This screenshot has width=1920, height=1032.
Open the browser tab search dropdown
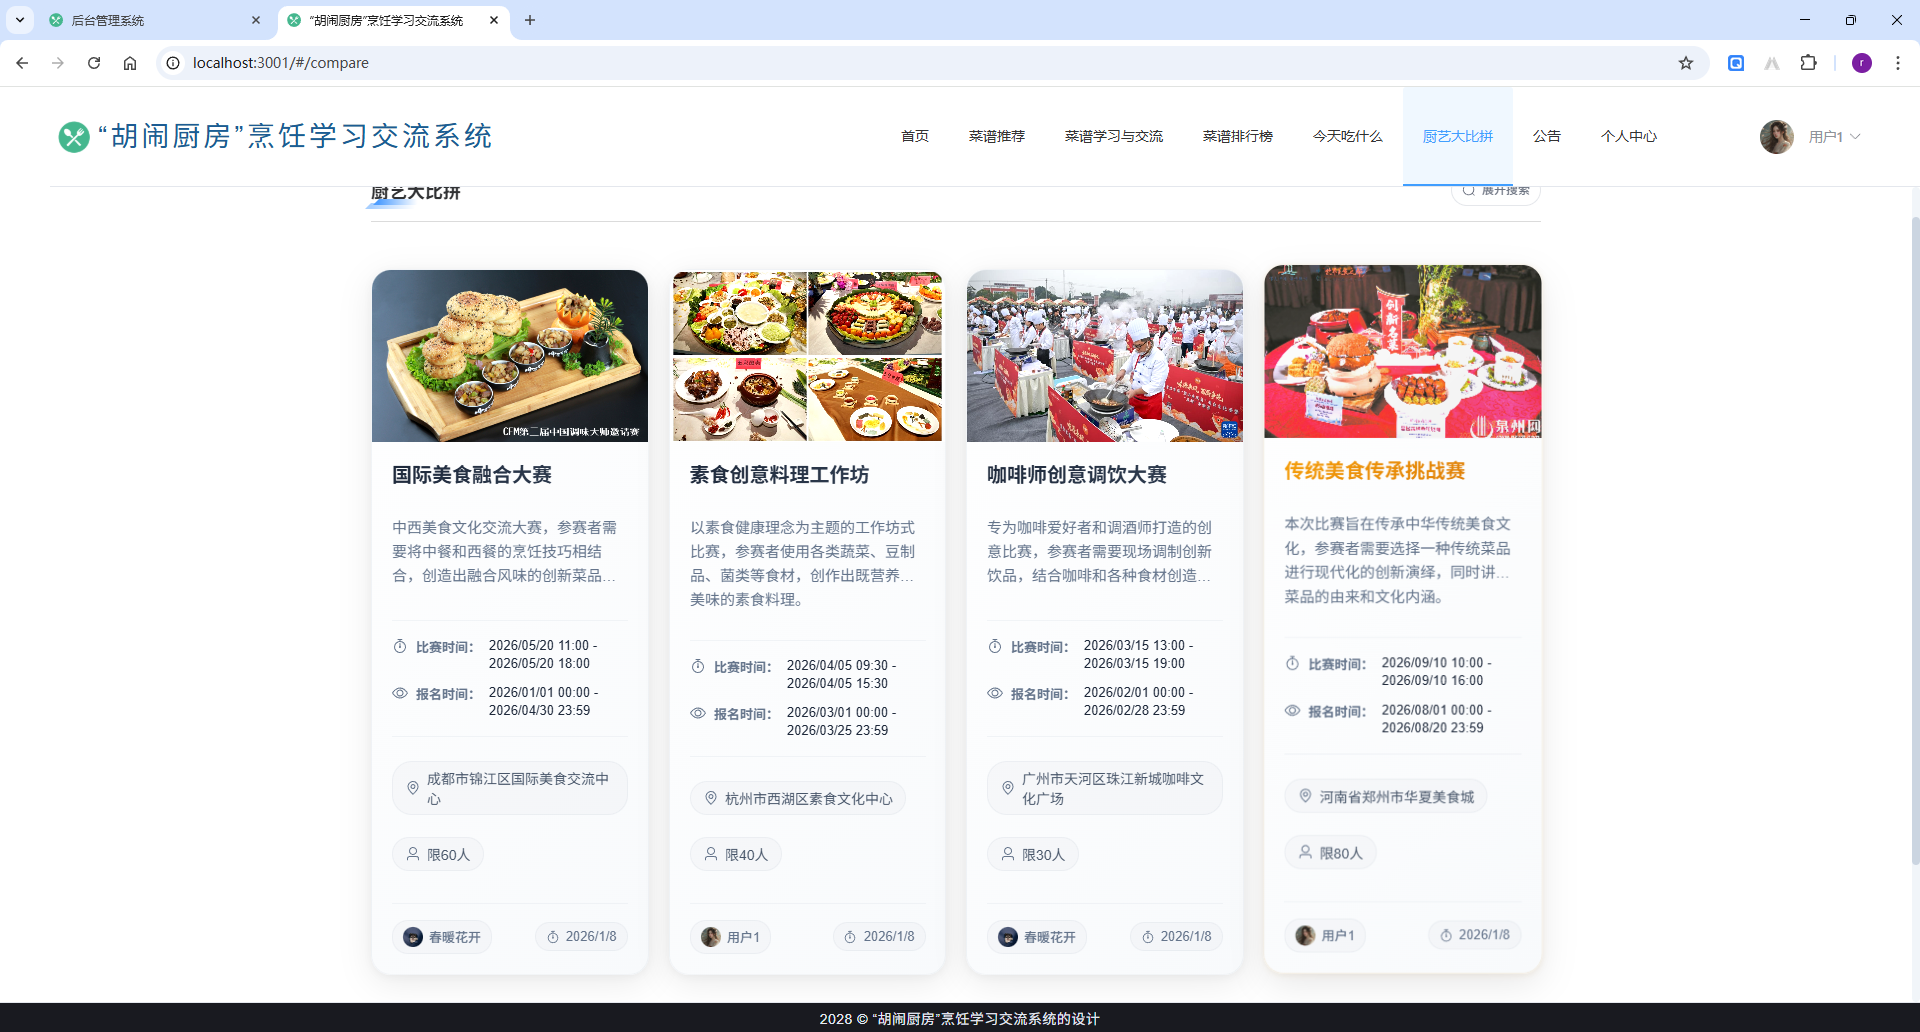click(19, 20)
